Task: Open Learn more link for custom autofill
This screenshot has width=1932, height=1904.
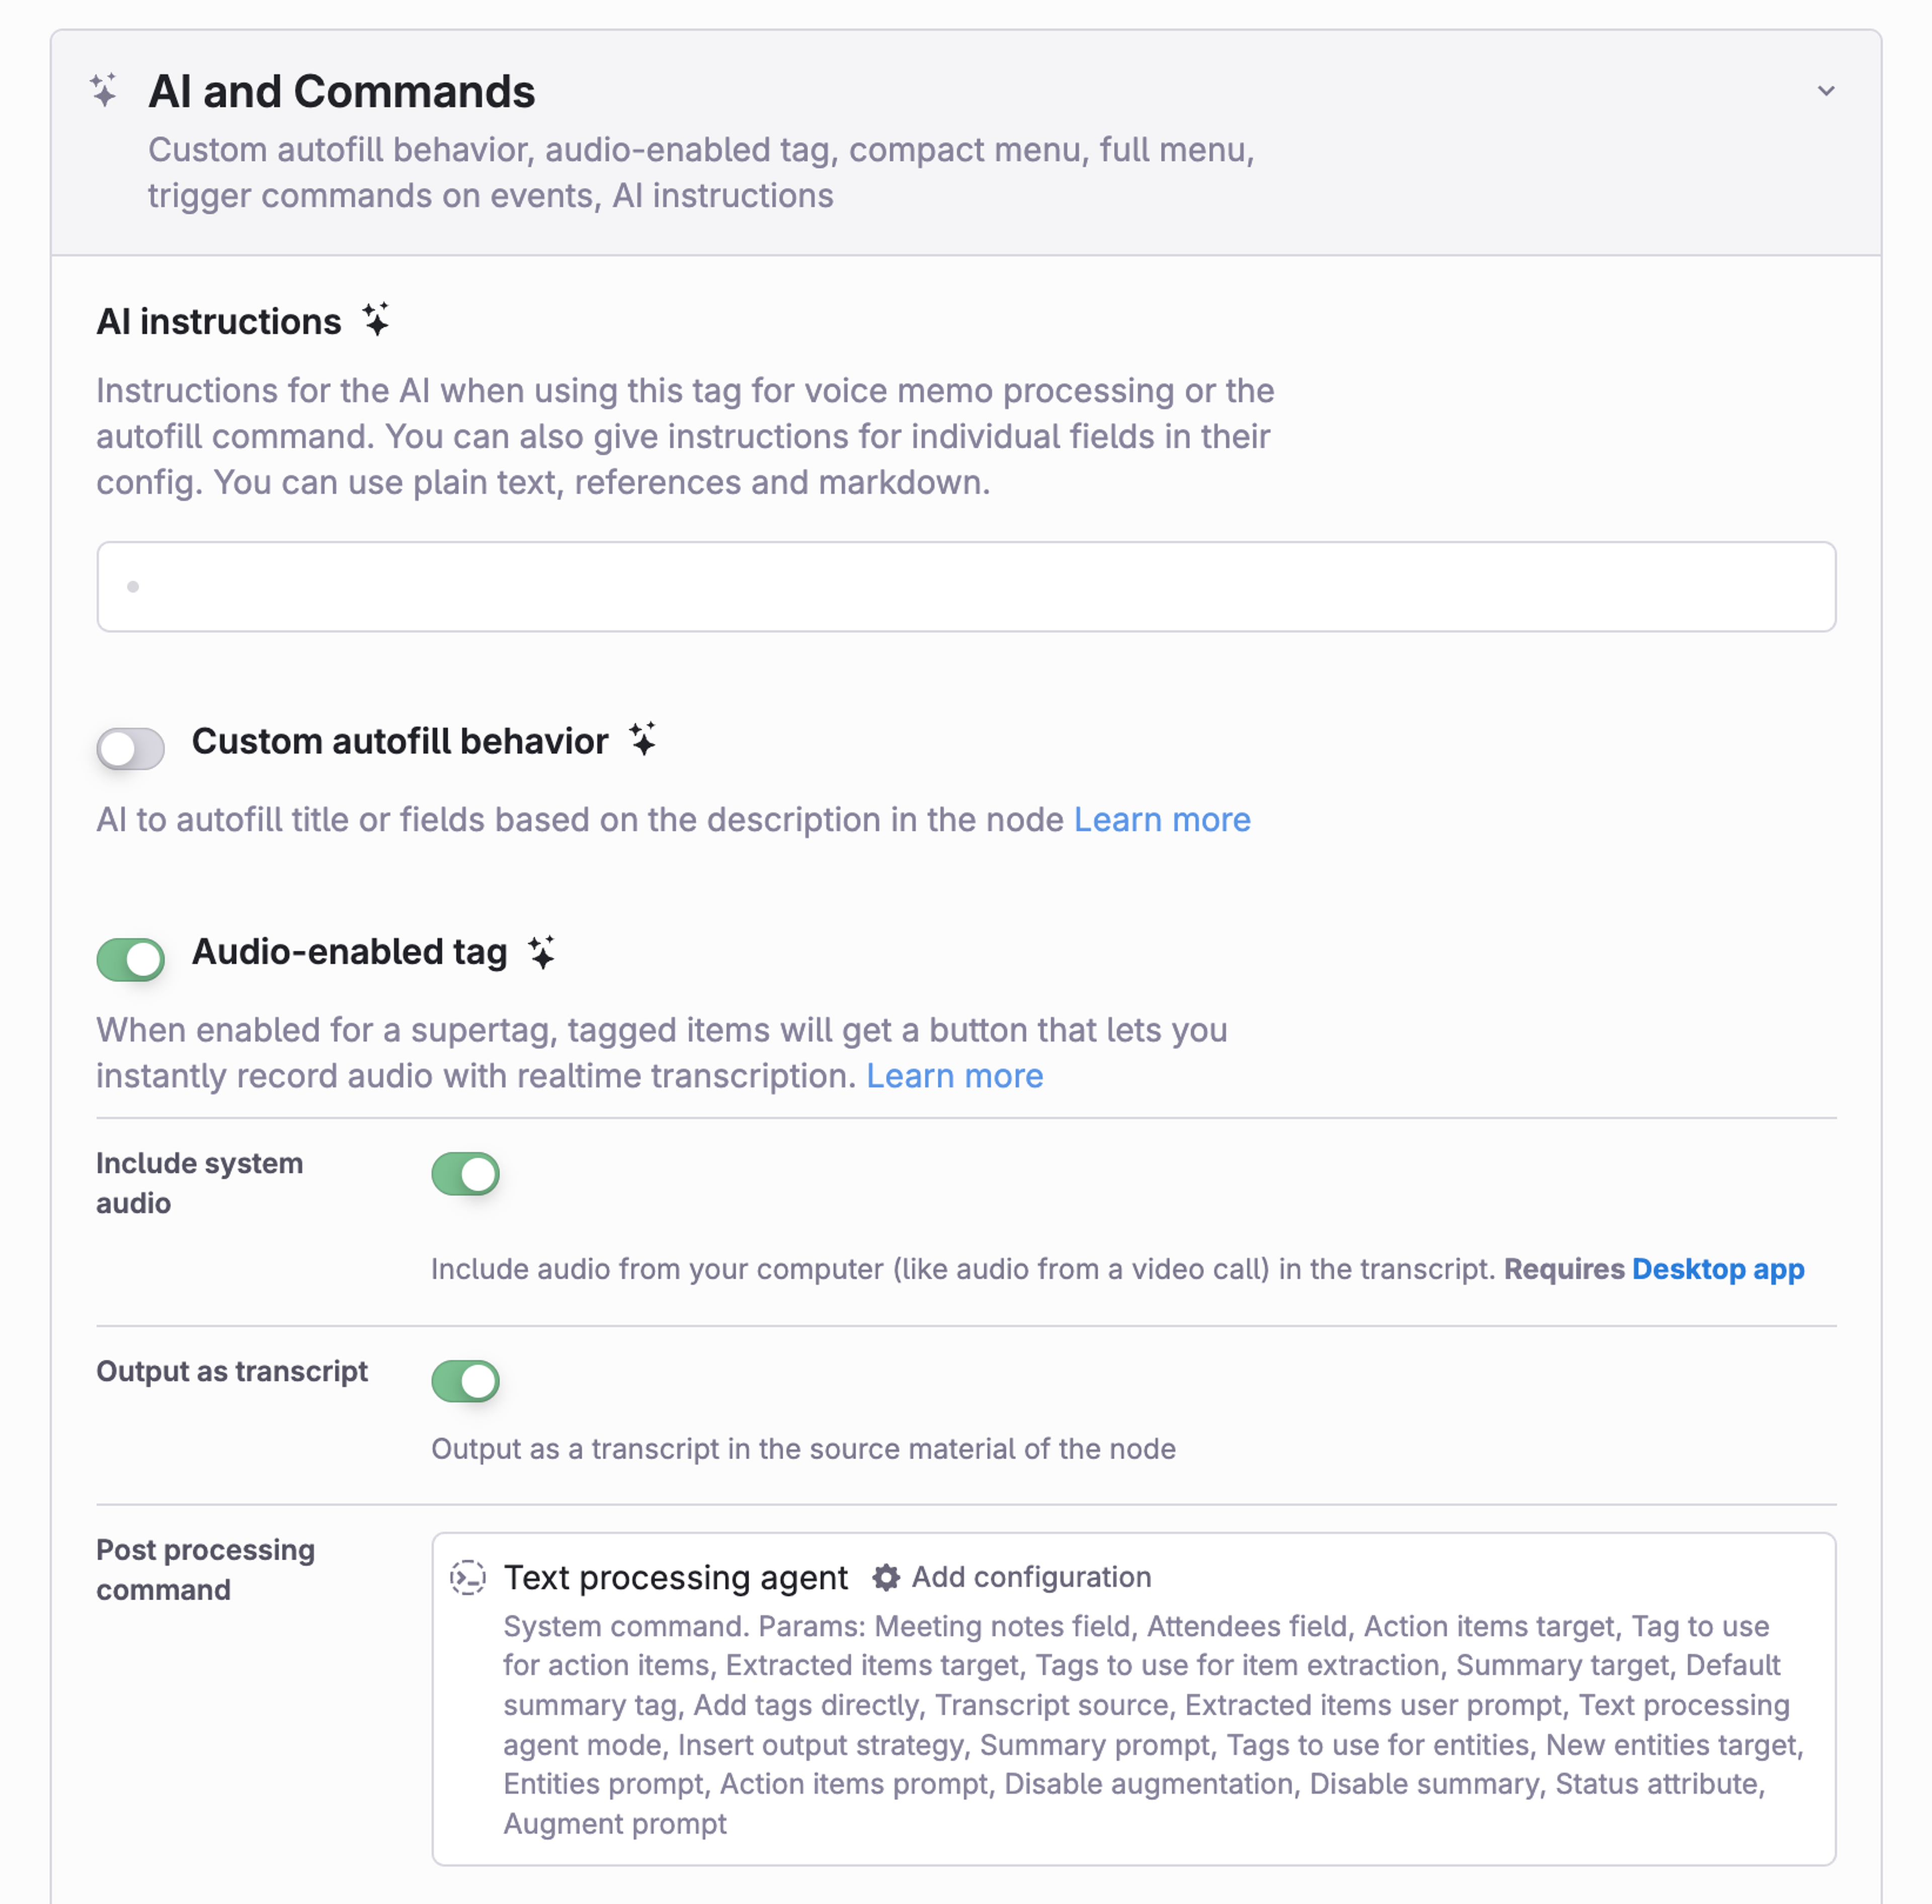Action: coord(1162,819)
